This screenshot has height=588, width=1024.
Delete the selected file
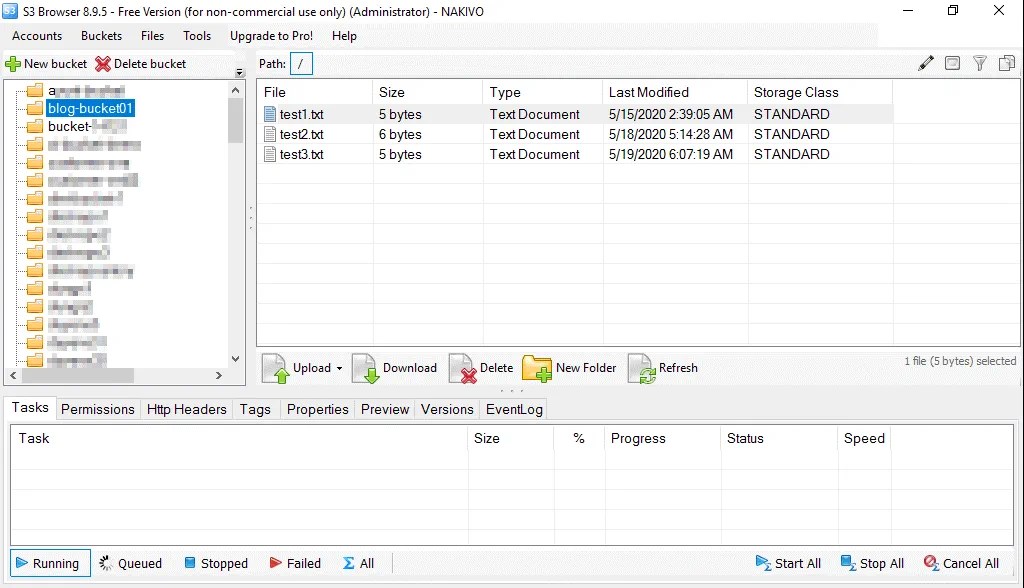point(480,368)
